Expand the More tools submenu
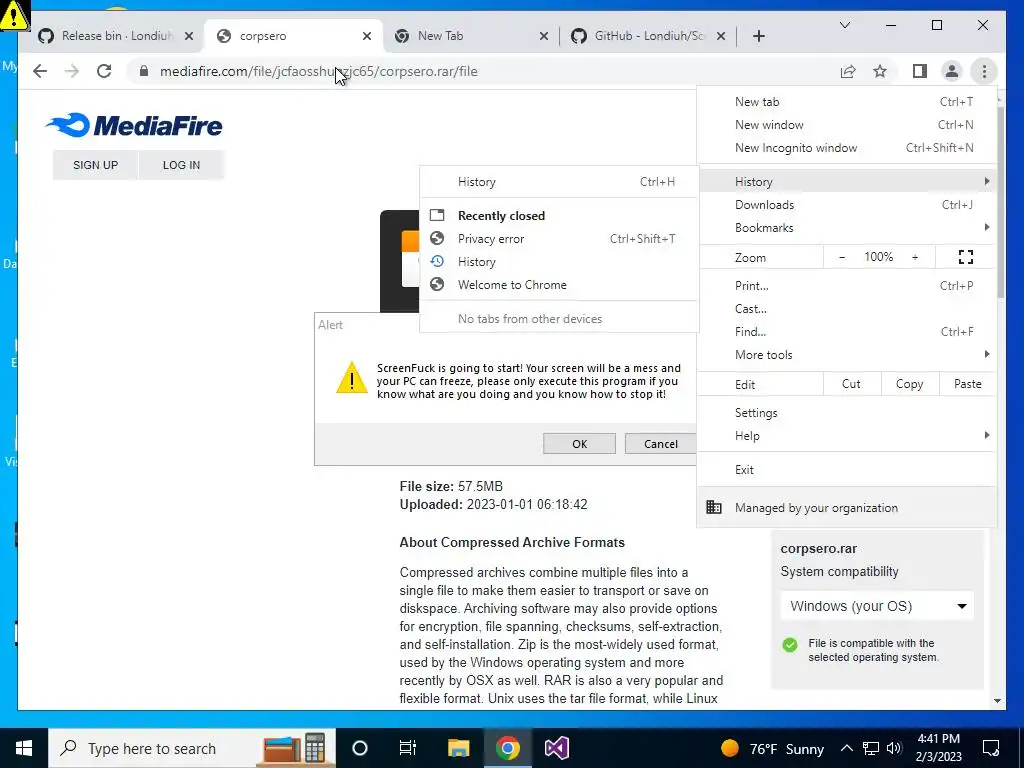 click(x=847, y=355)
